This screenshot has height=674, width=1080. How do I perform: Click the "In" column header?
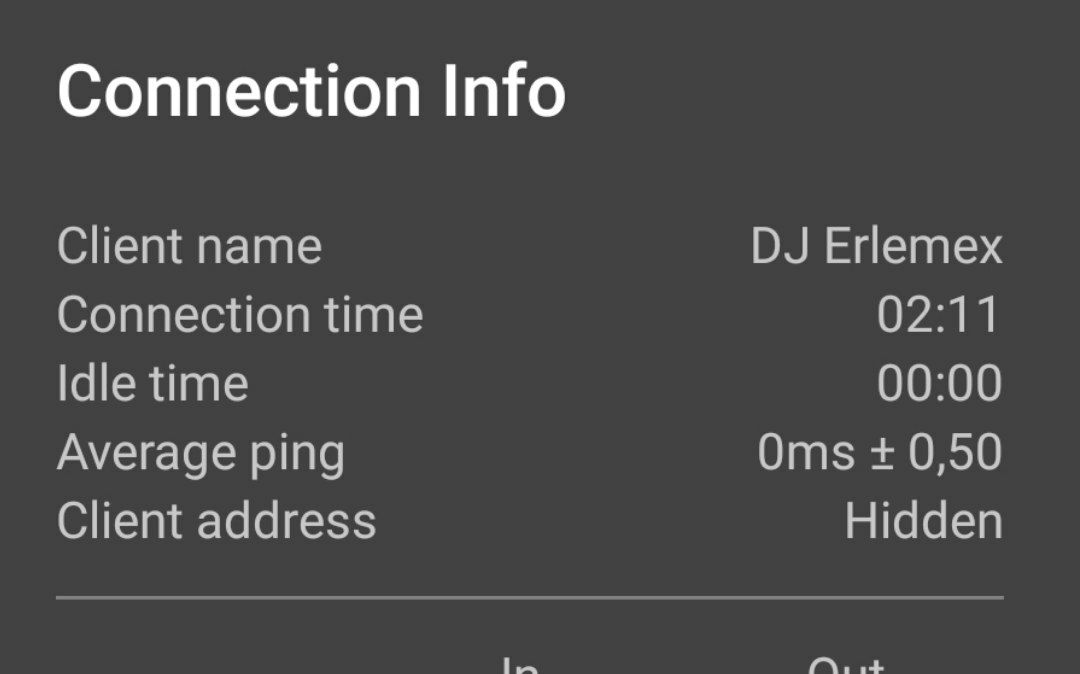(x=519, y=664)
